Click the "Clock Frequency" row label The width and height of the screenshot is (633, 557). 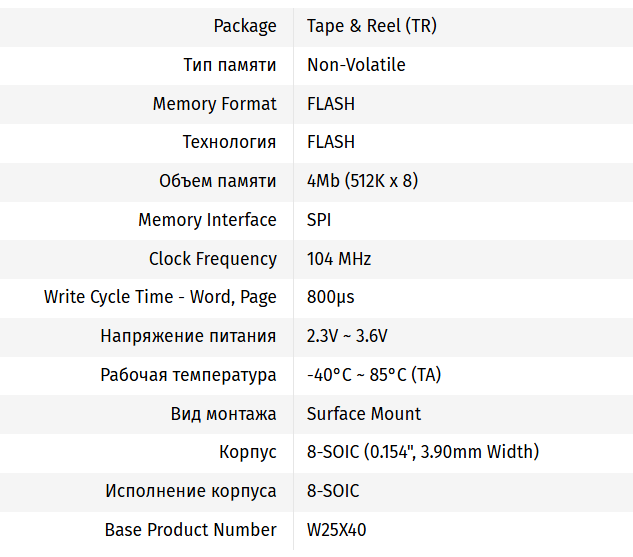point(213,259)
